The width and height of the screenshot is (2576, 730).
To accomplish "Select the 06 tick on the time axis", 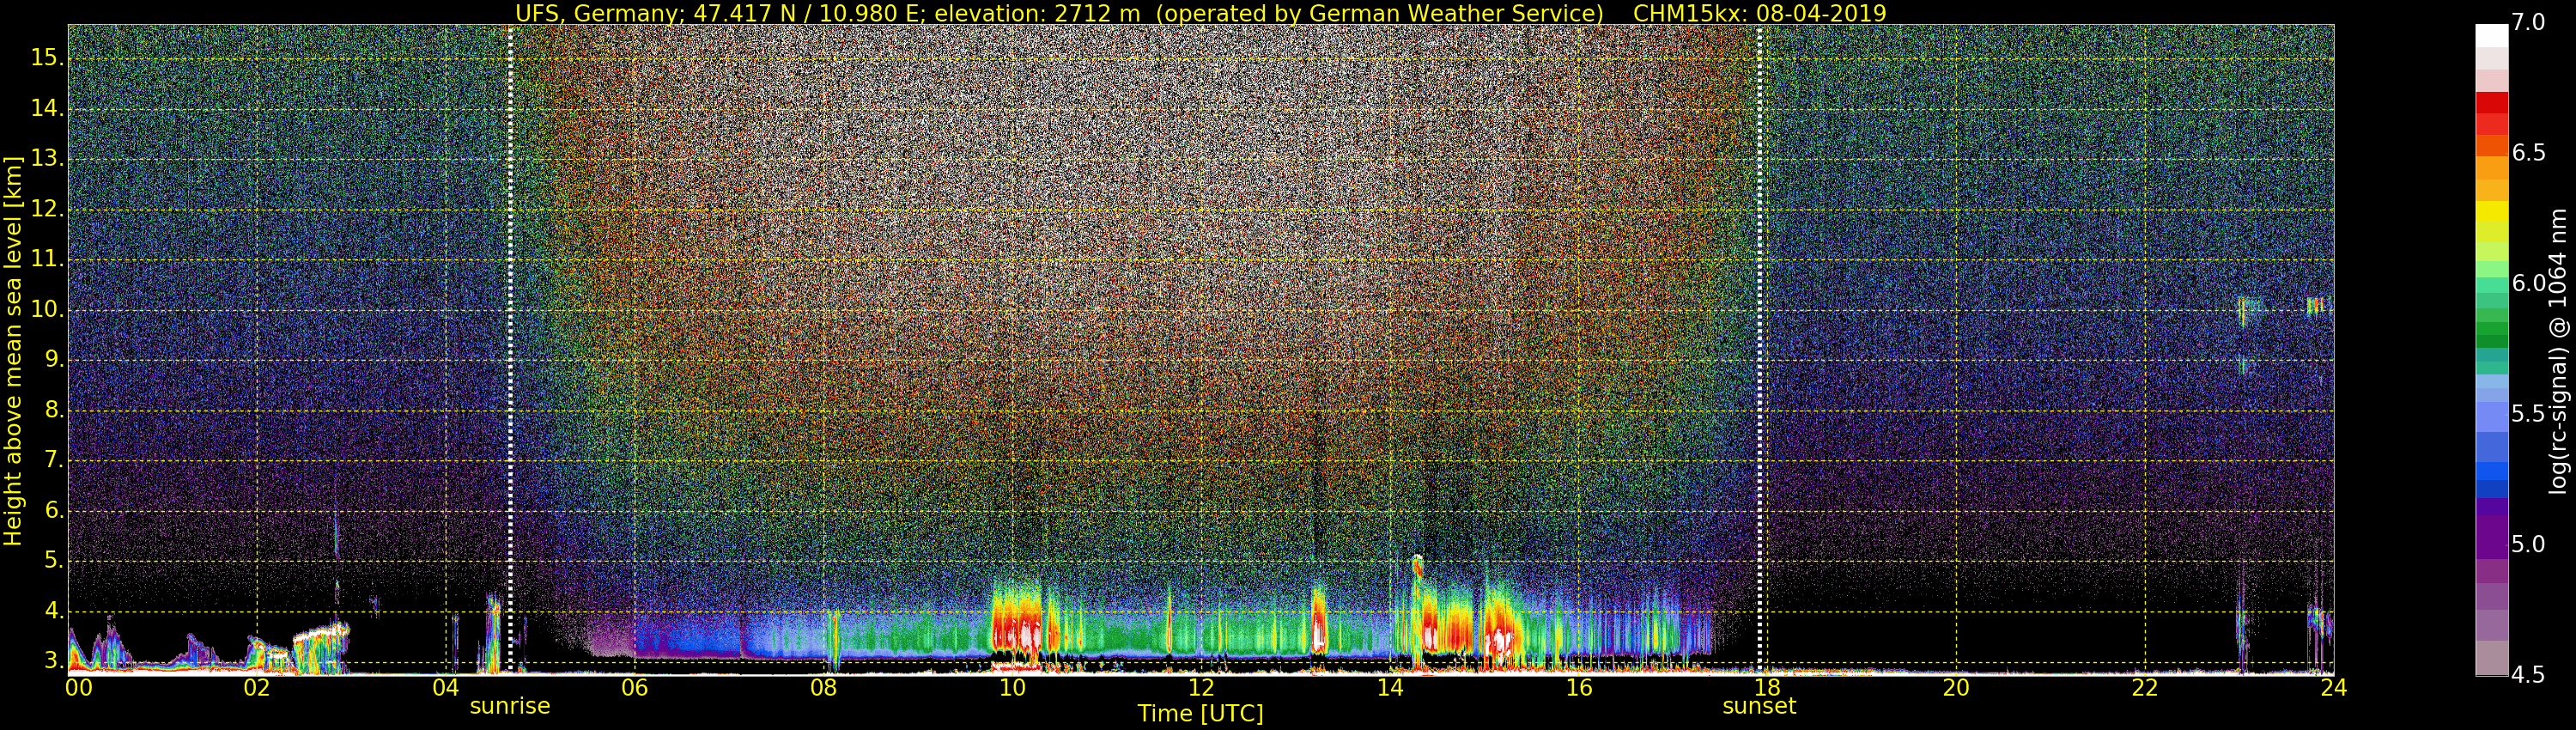I will click(x=634, y=688).
